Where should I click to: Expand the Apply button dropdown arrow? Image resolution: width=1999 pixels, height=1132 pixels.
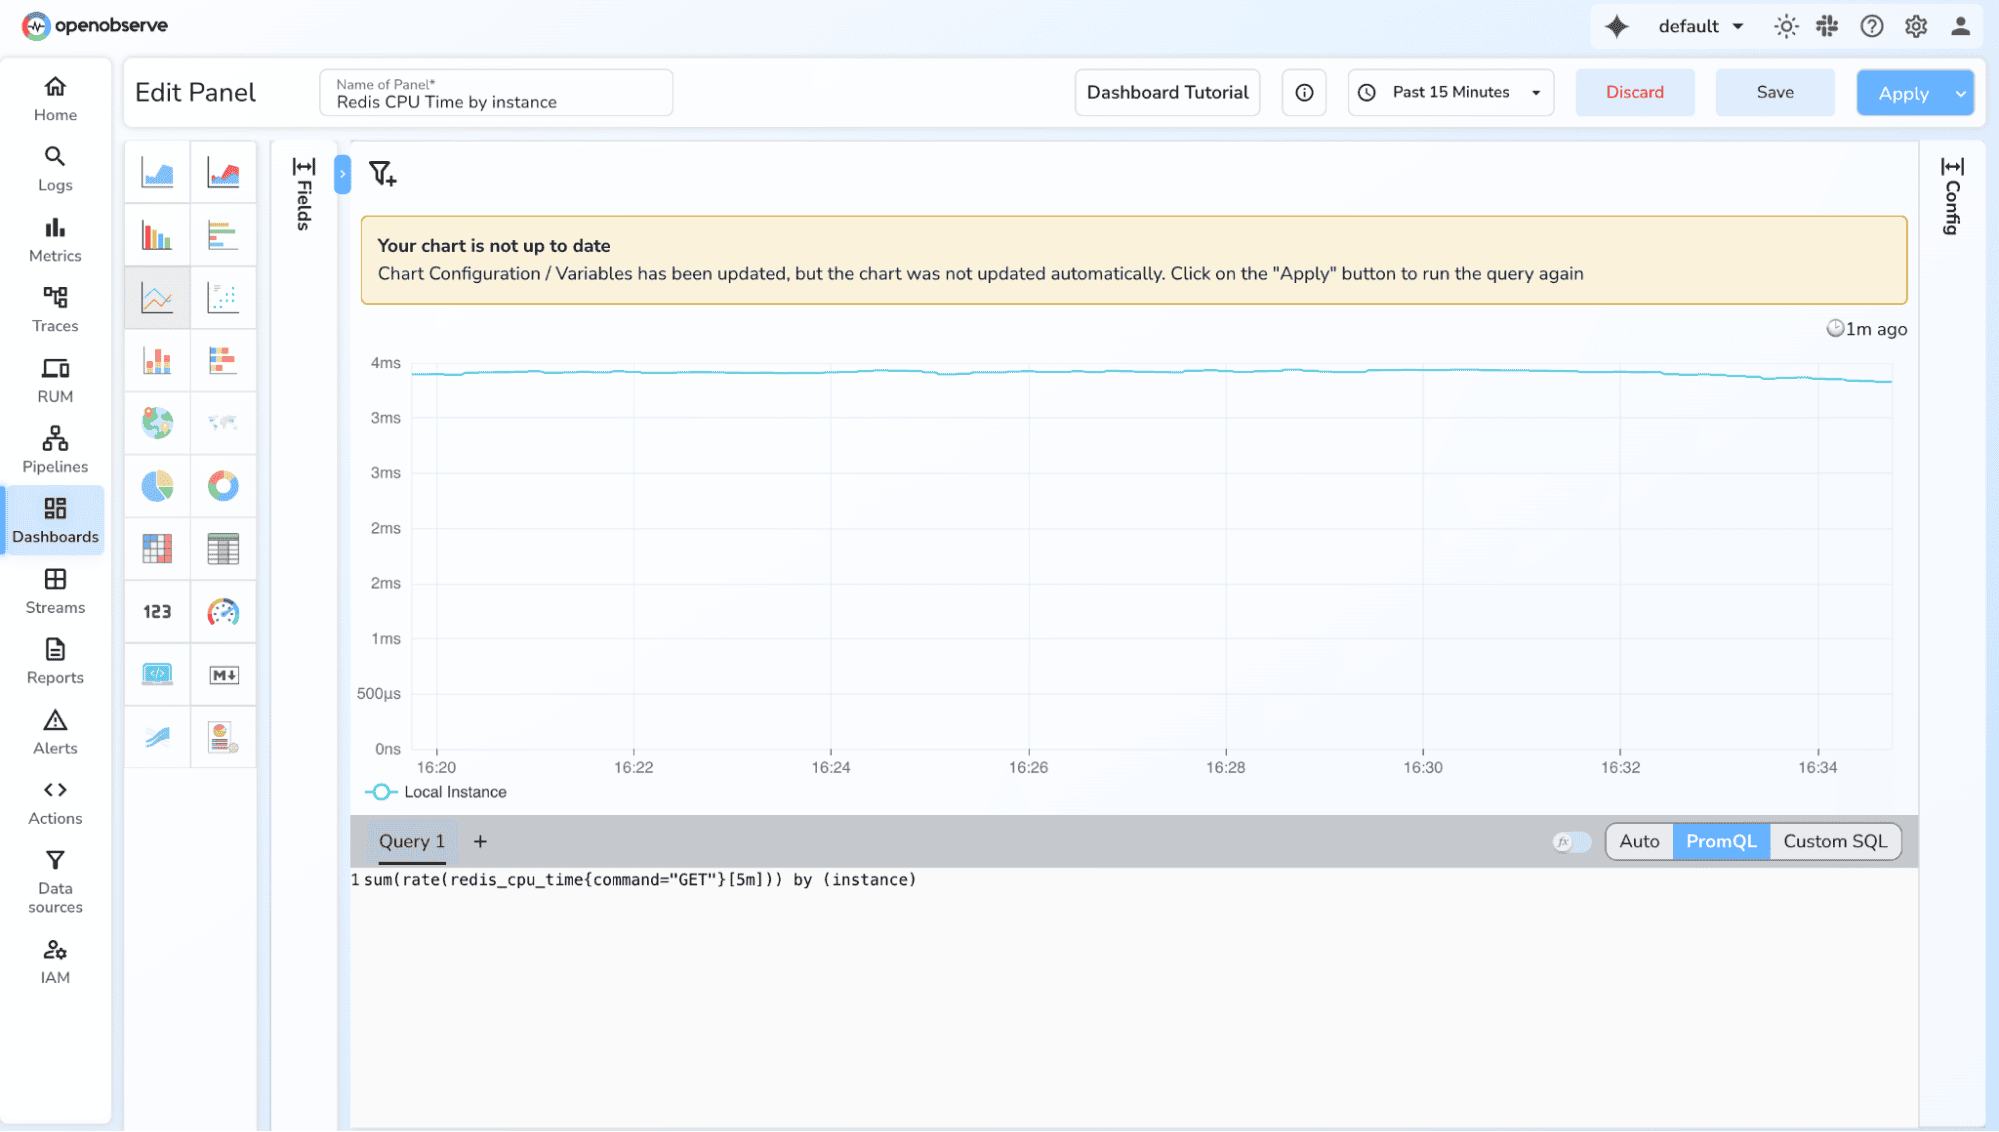(1959, 93)
